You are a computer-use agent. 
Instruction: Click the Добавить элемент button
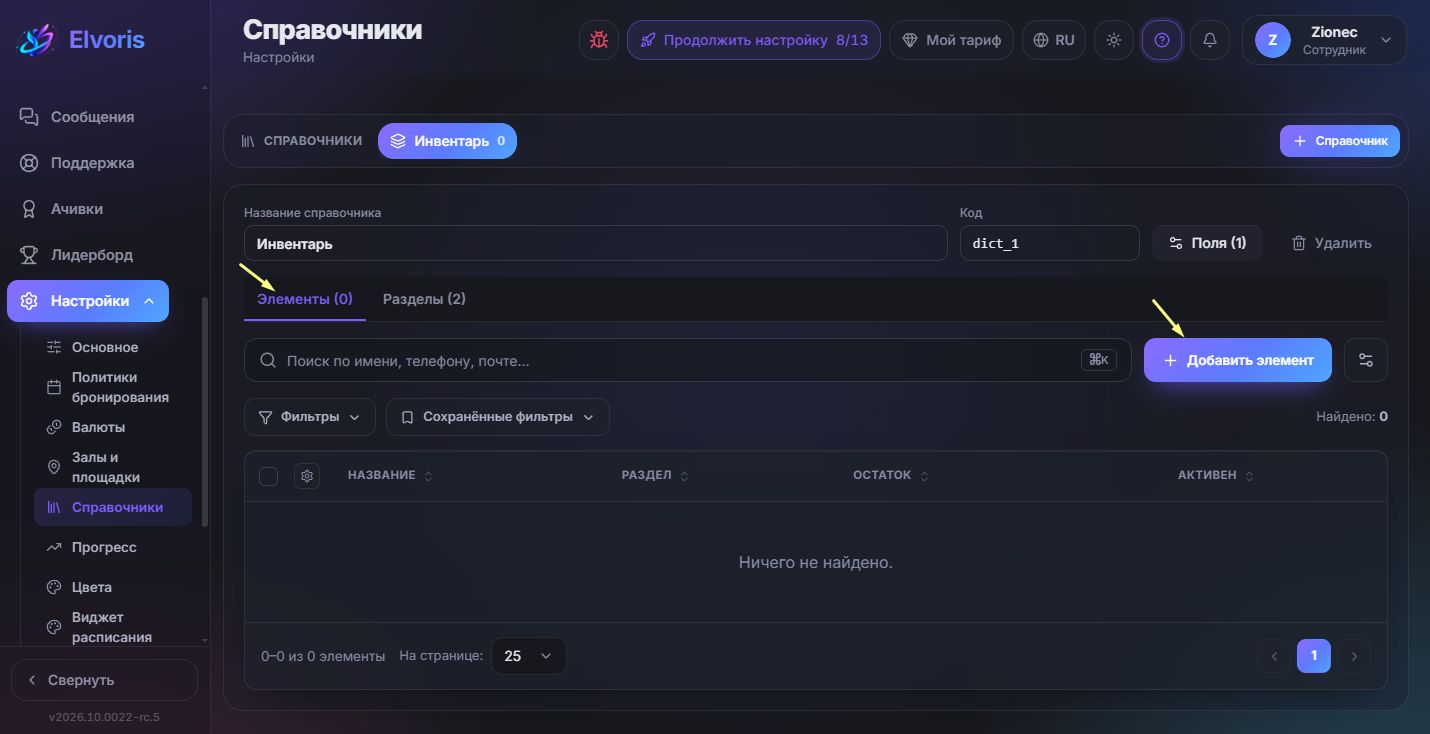tap(1238, 360)
